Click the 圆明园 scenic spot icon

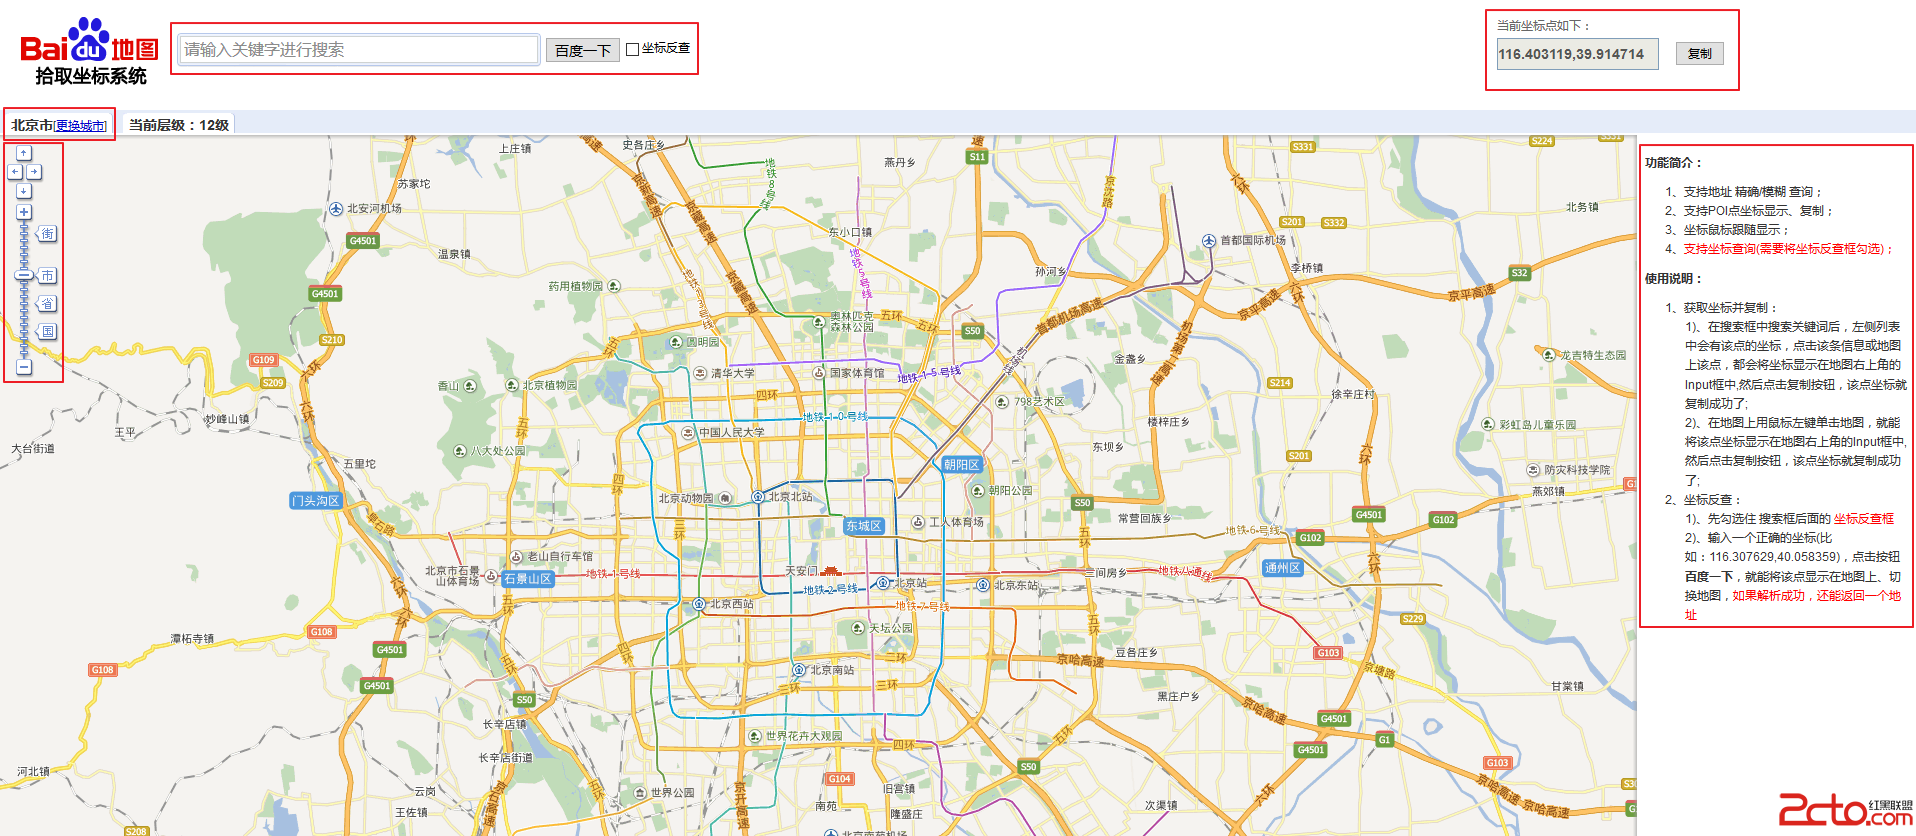pyautogui.click(x=676, y=342)
